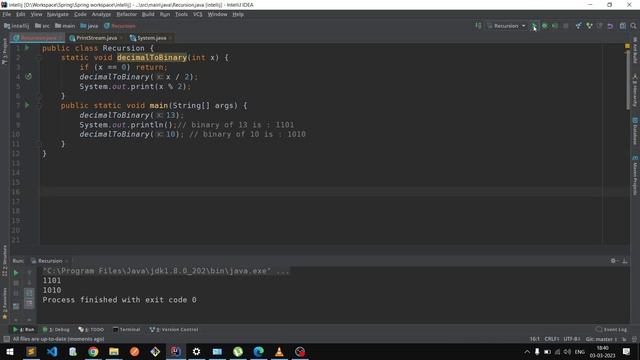Click the run gutter arrow beside class Recursion

coord(27,48)
